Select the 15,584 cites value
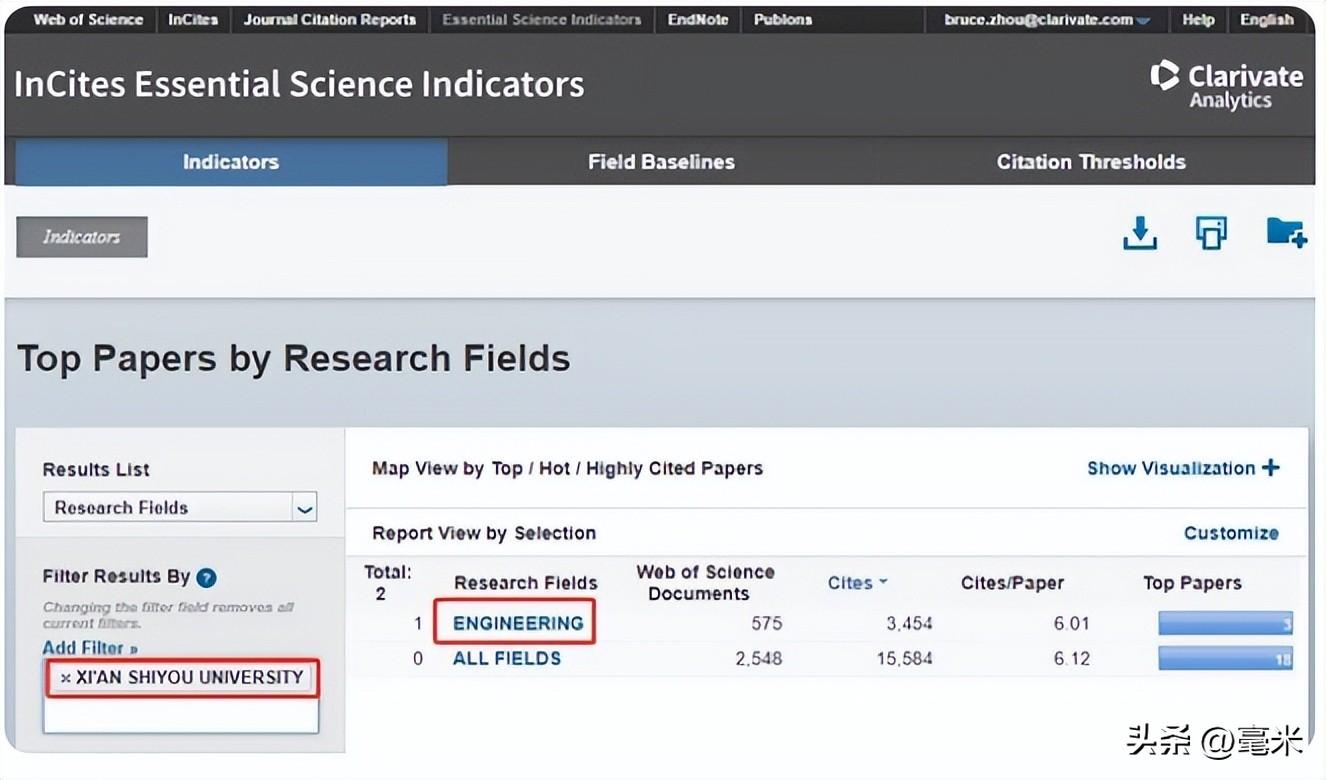 (x=904, y=658)
